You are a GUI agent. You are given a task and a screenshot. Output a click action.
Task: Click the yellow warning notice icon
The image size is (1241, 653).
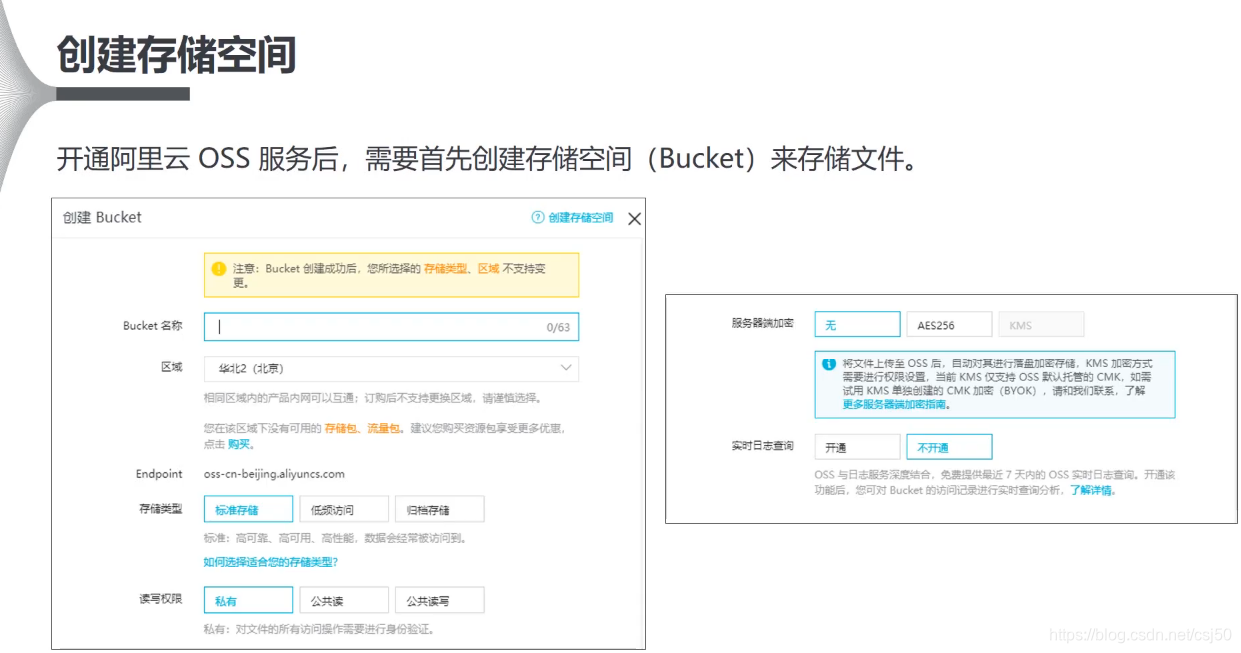218,268
